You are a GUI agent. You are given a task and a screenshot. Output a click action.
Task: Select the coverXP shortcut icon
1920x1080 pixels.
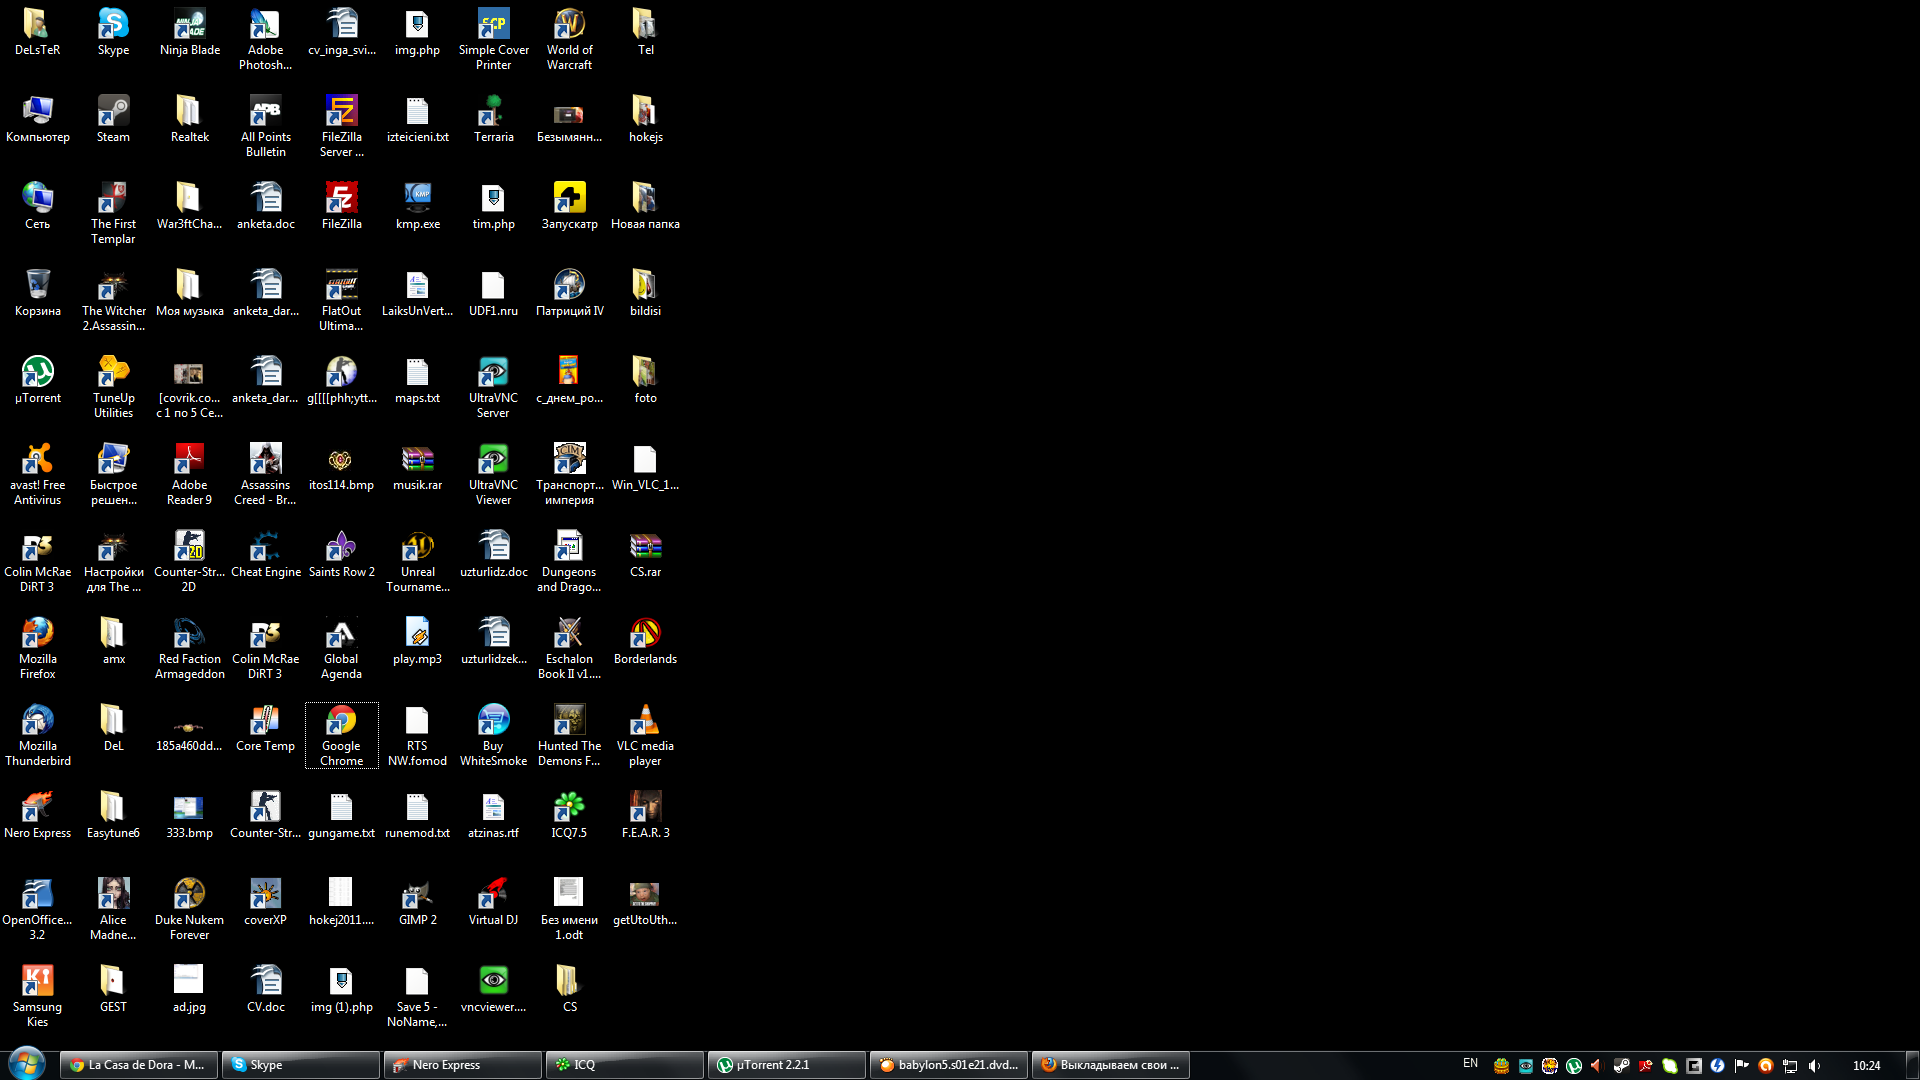265,902
